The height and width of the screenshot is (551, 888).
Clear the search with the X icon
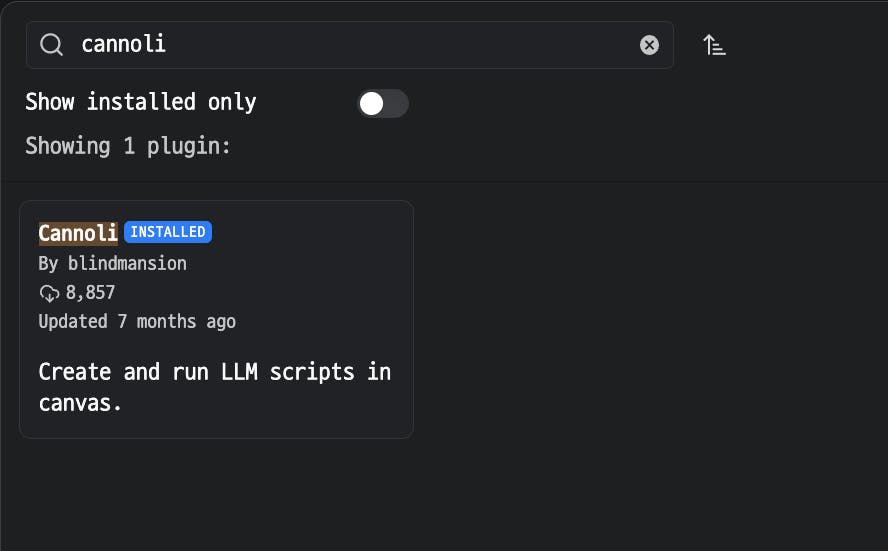tap(649, 45)
